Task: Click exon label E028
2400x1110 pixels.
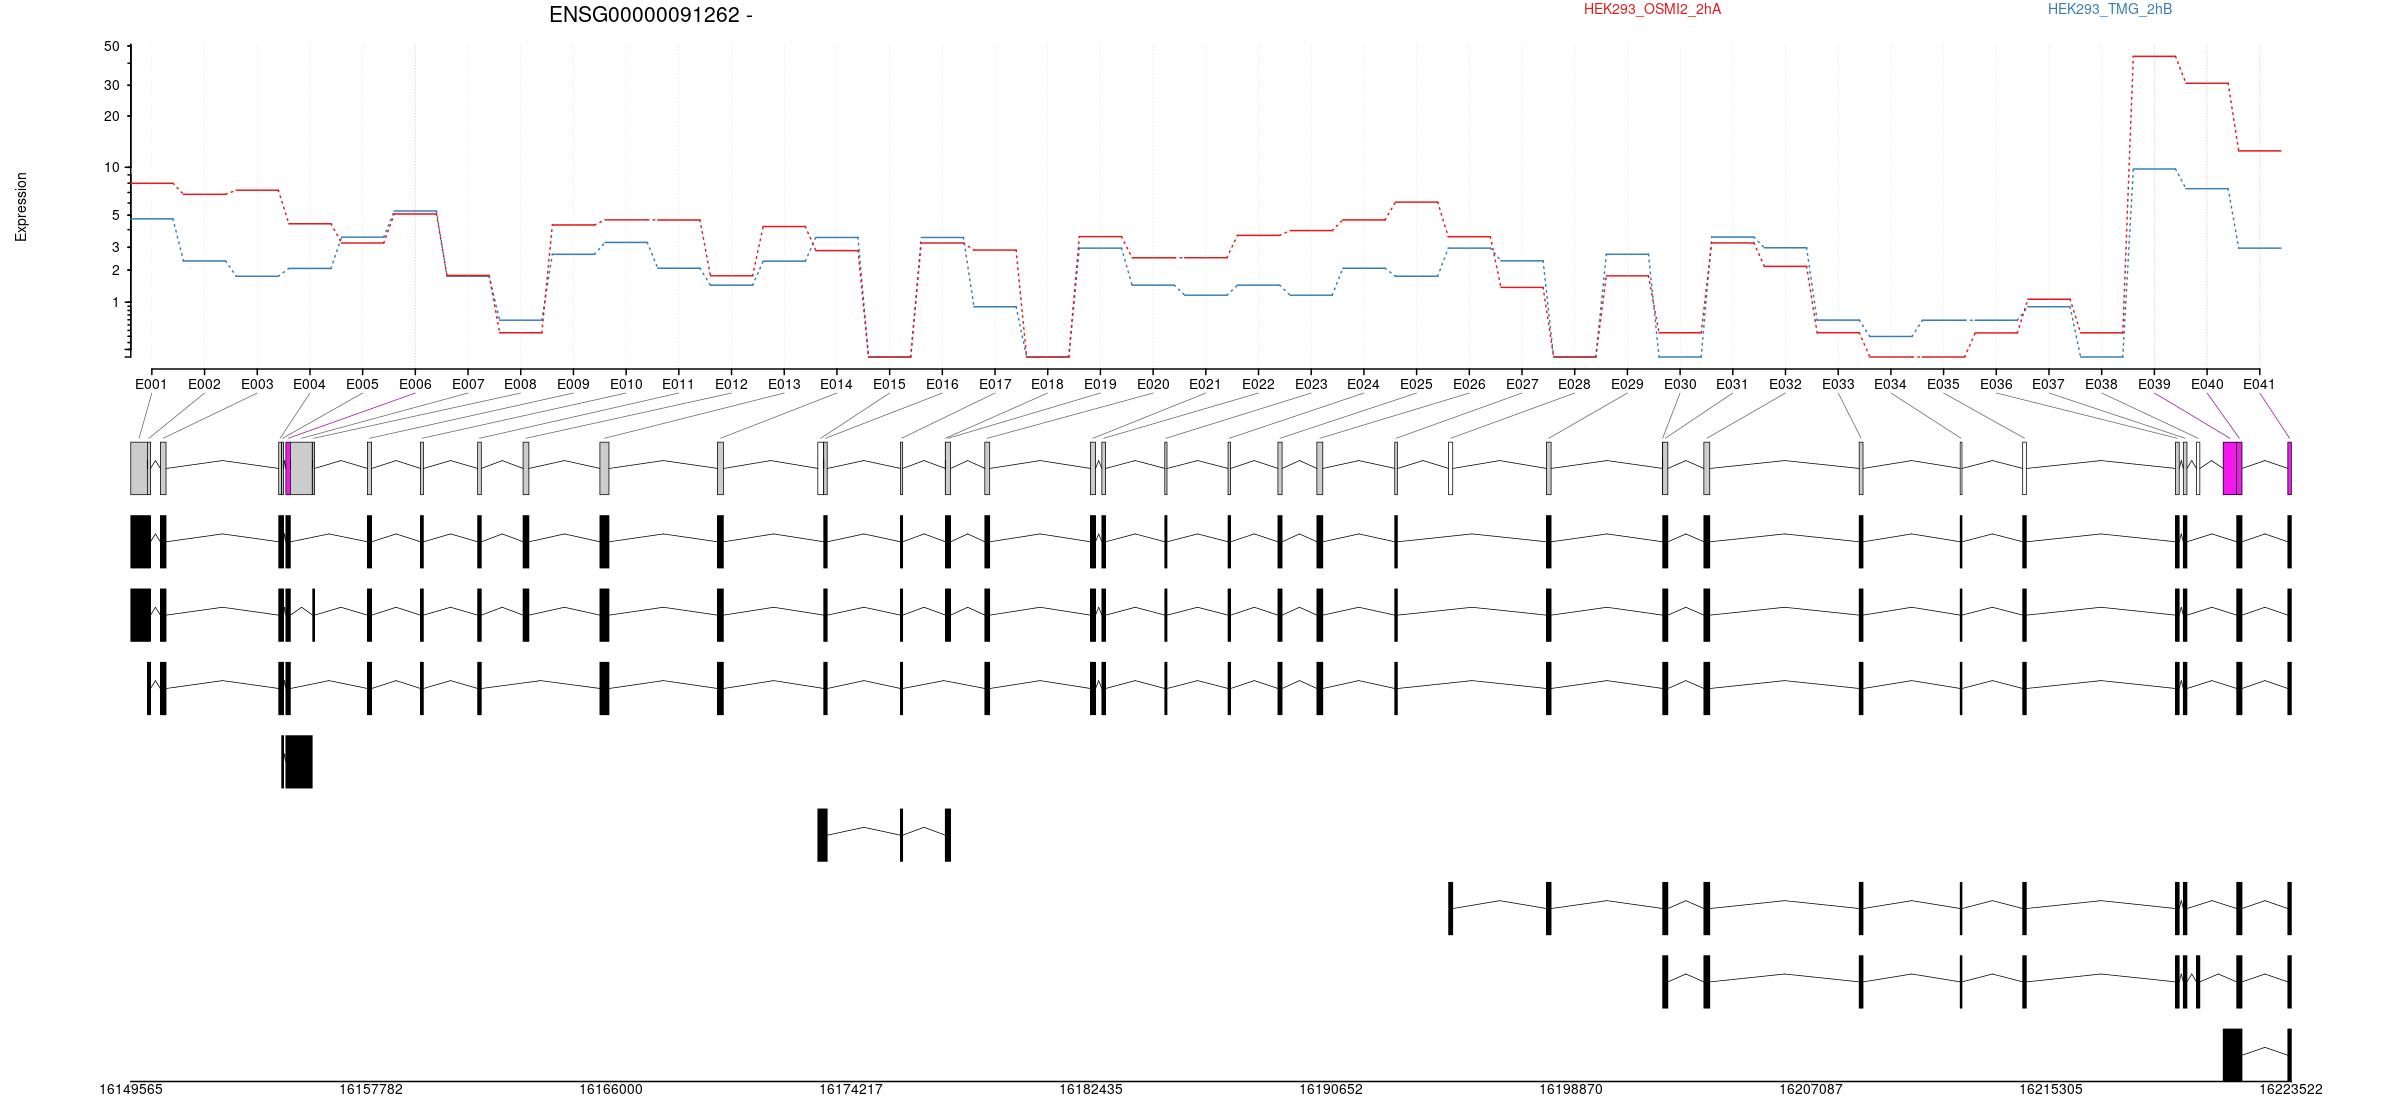Action: pyautogui.click(x=1574, y=384)
